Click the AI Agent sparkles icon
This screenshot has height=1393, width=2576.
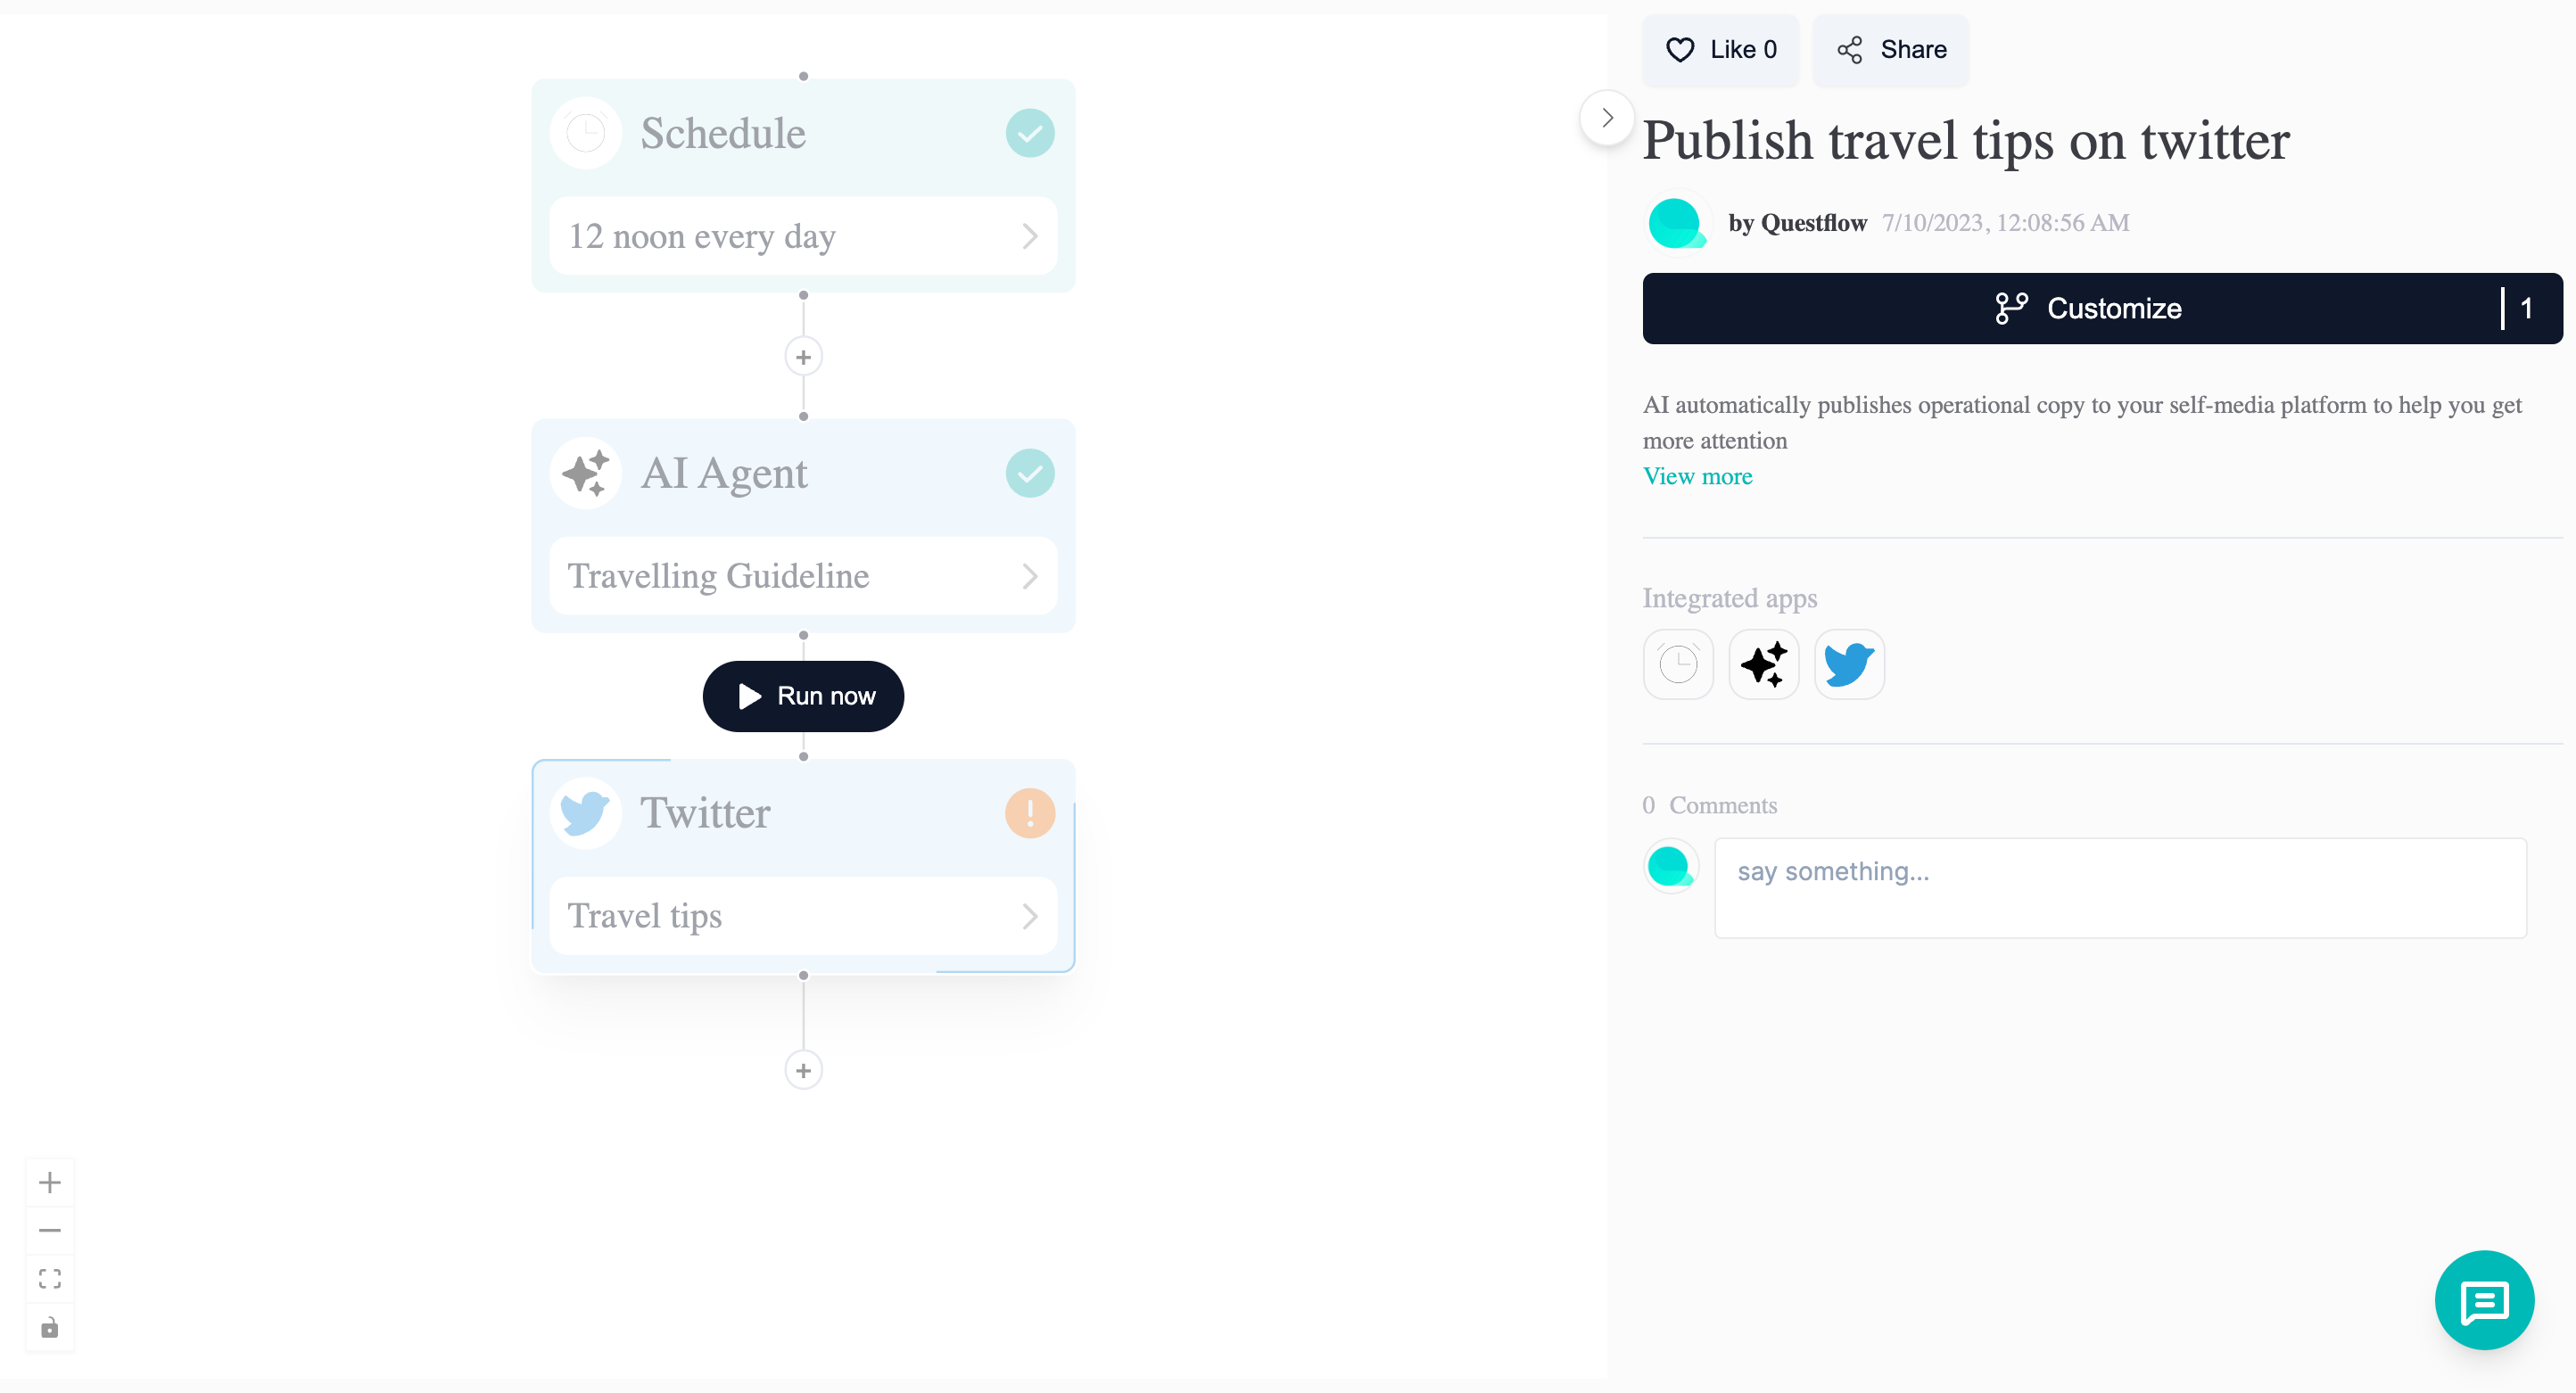[586, 472]
